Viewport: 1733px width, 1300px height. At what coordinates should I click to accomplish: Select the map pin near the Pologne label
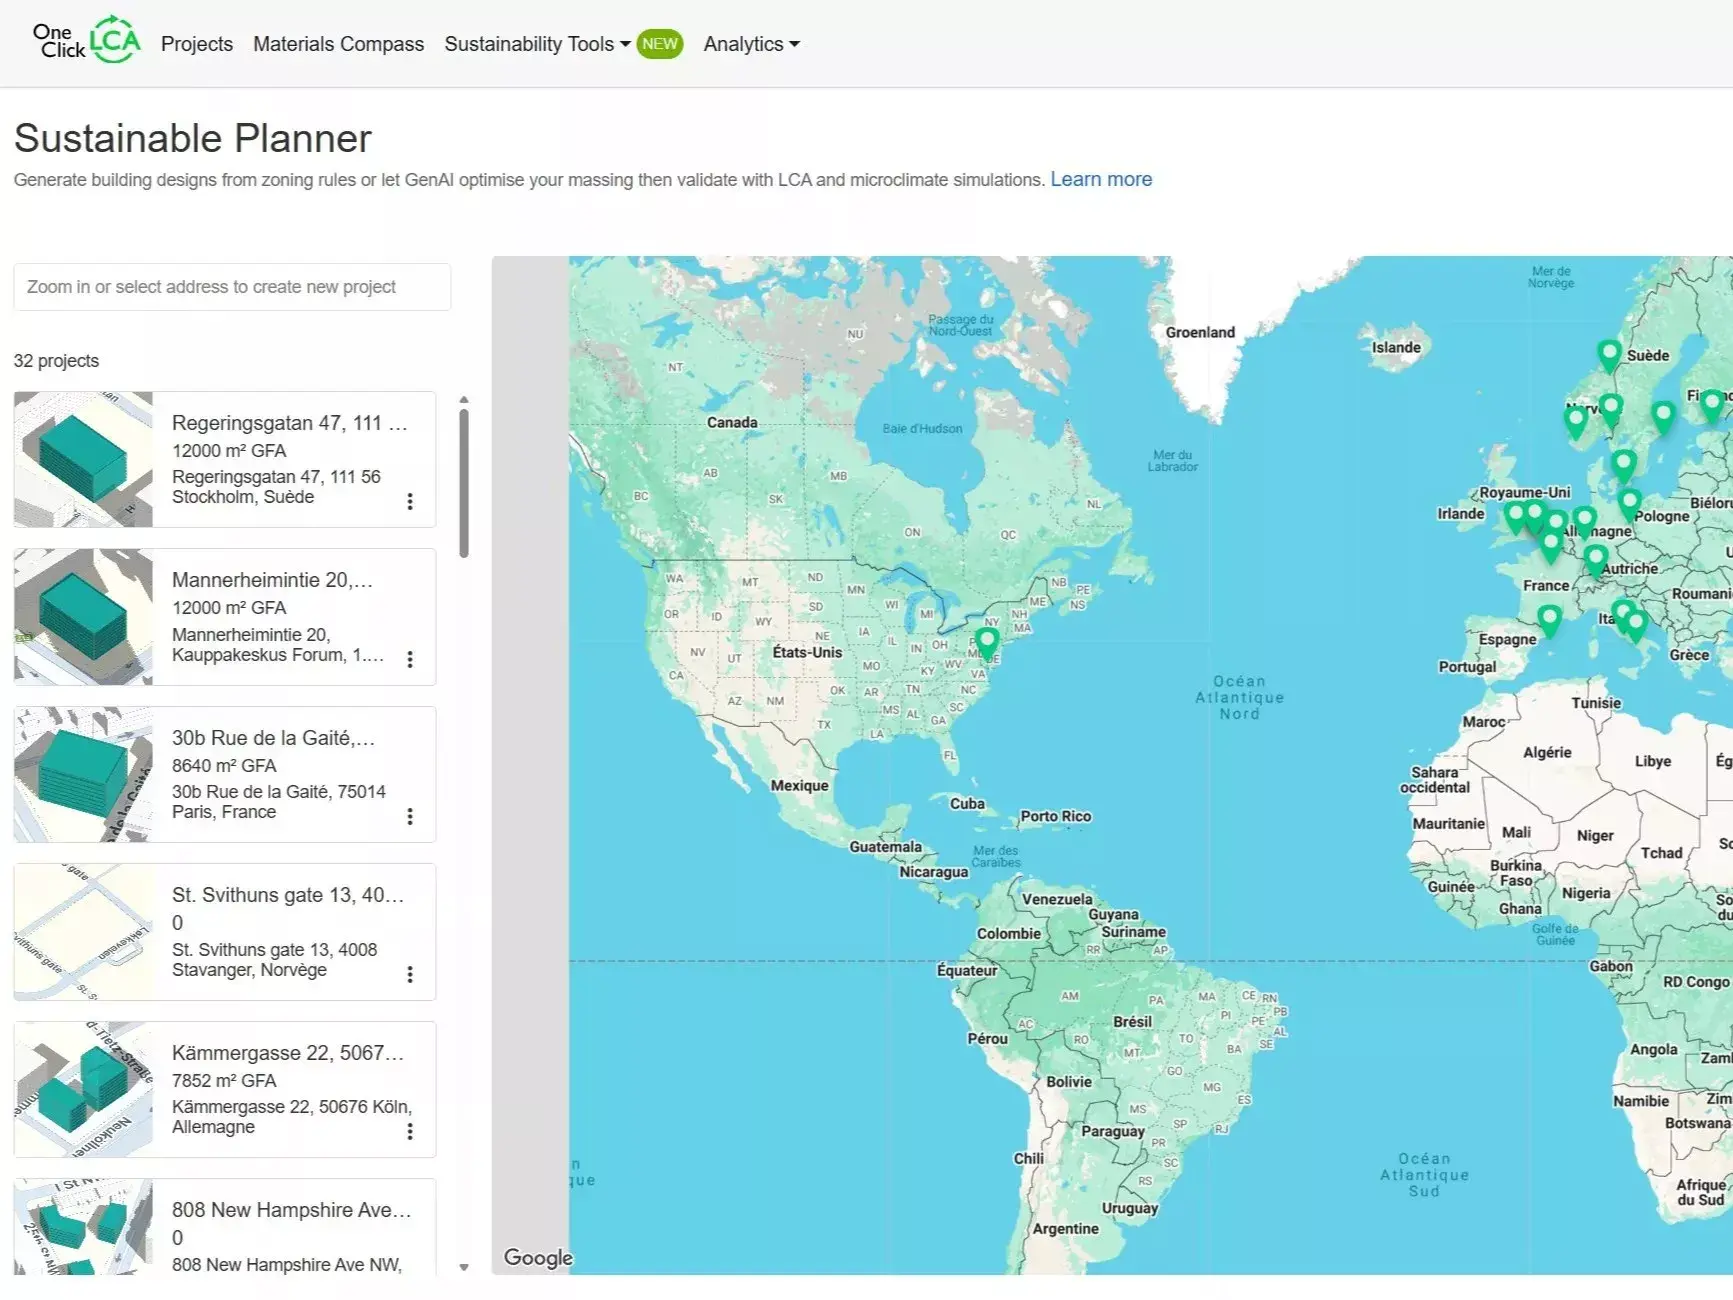click(1630, 503)
